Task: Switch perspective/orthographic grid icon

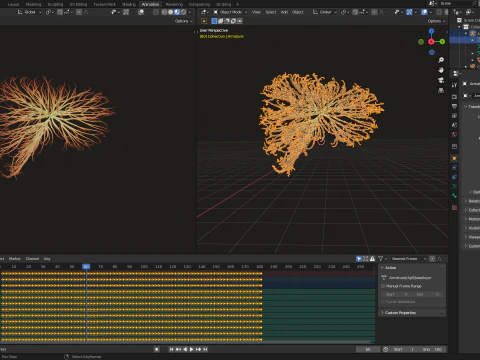Action: pyautogui.click(x=441, y=90)
